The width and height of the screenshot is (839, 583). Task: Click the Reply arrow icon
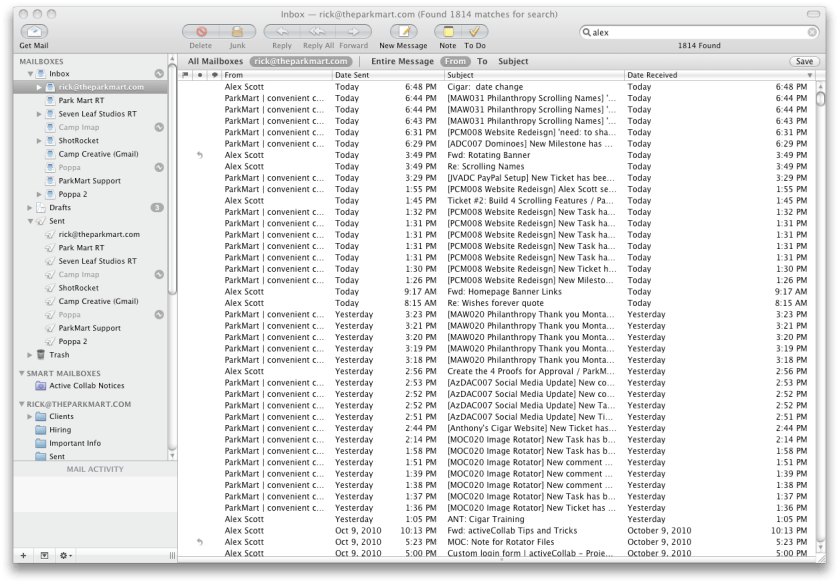click(x=282, y=32)
